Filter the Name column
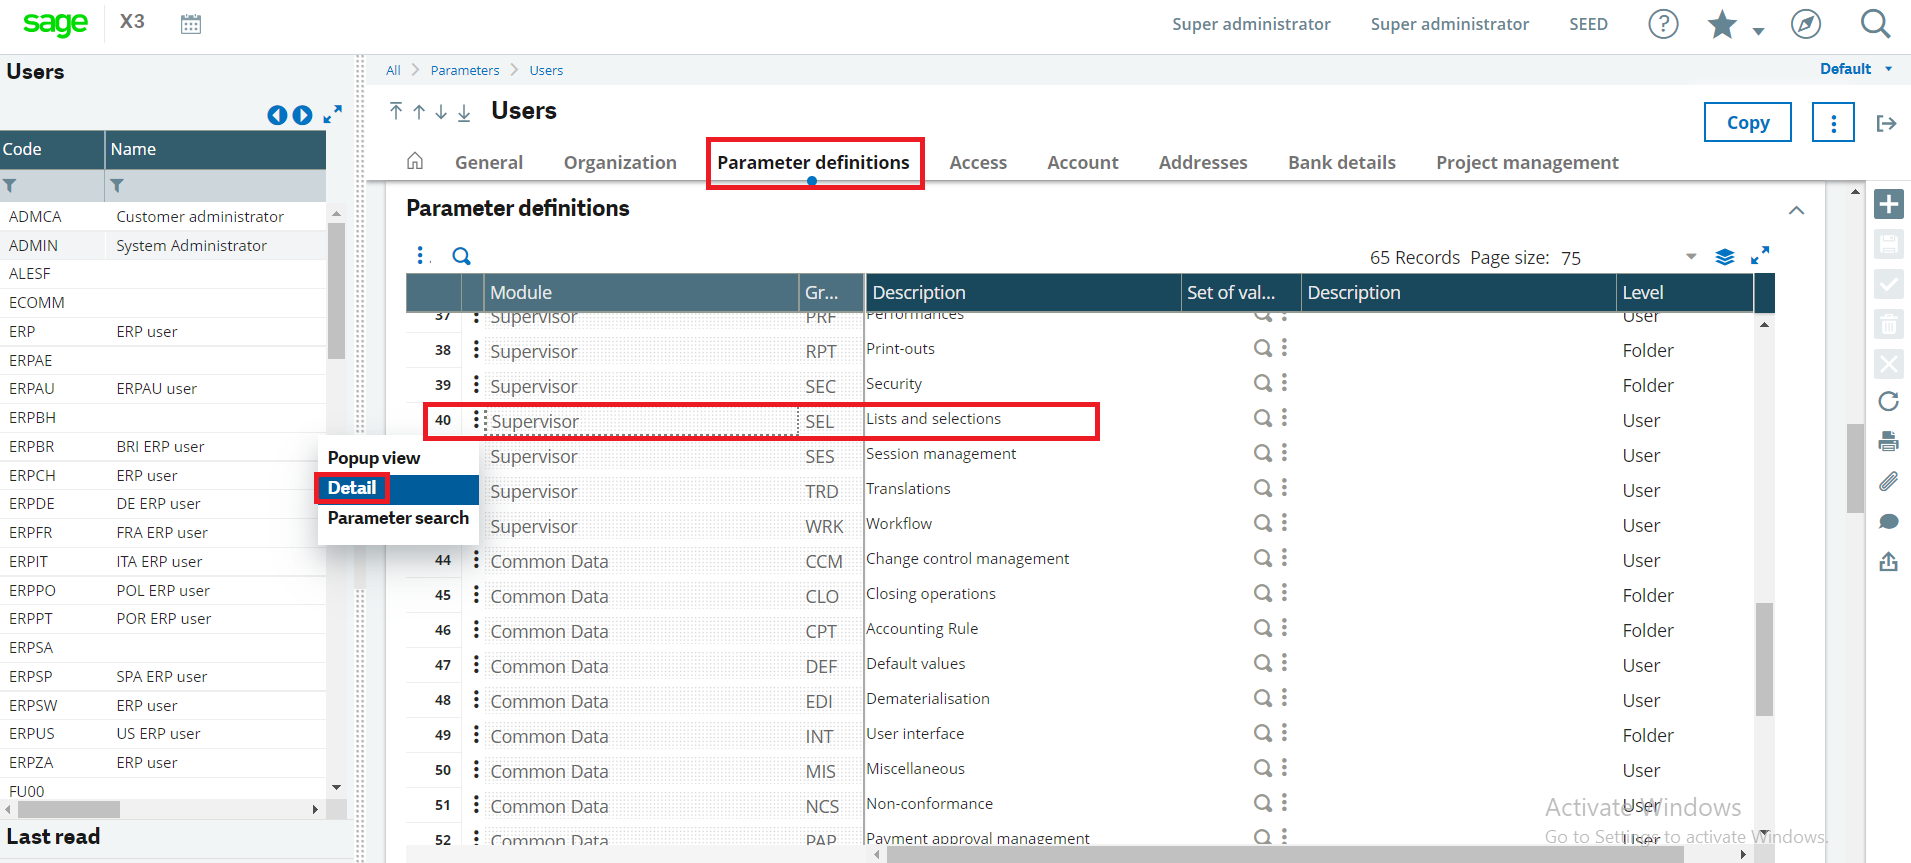1911x863 pixels. pos(117,185)
